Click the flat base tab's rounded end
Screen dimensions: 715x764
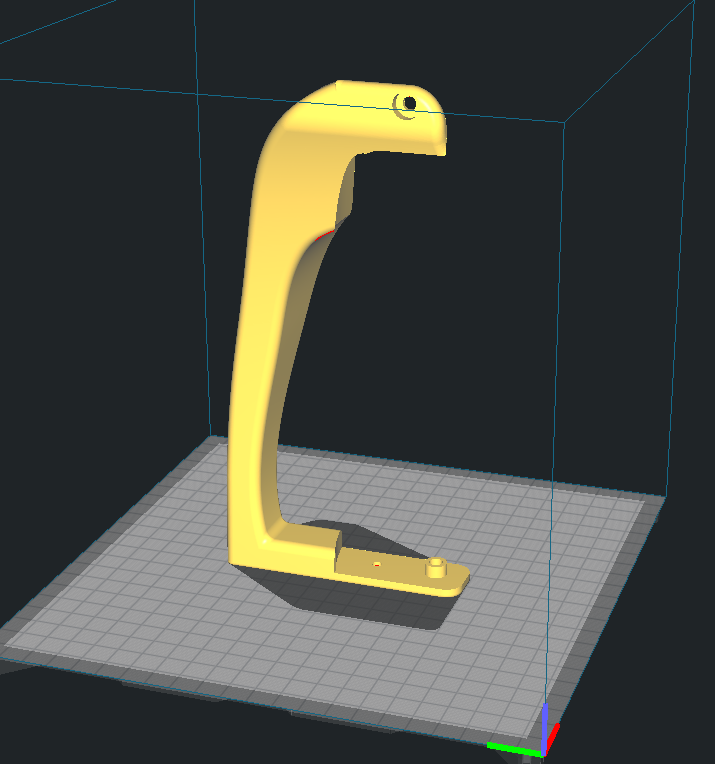point(458,580)
